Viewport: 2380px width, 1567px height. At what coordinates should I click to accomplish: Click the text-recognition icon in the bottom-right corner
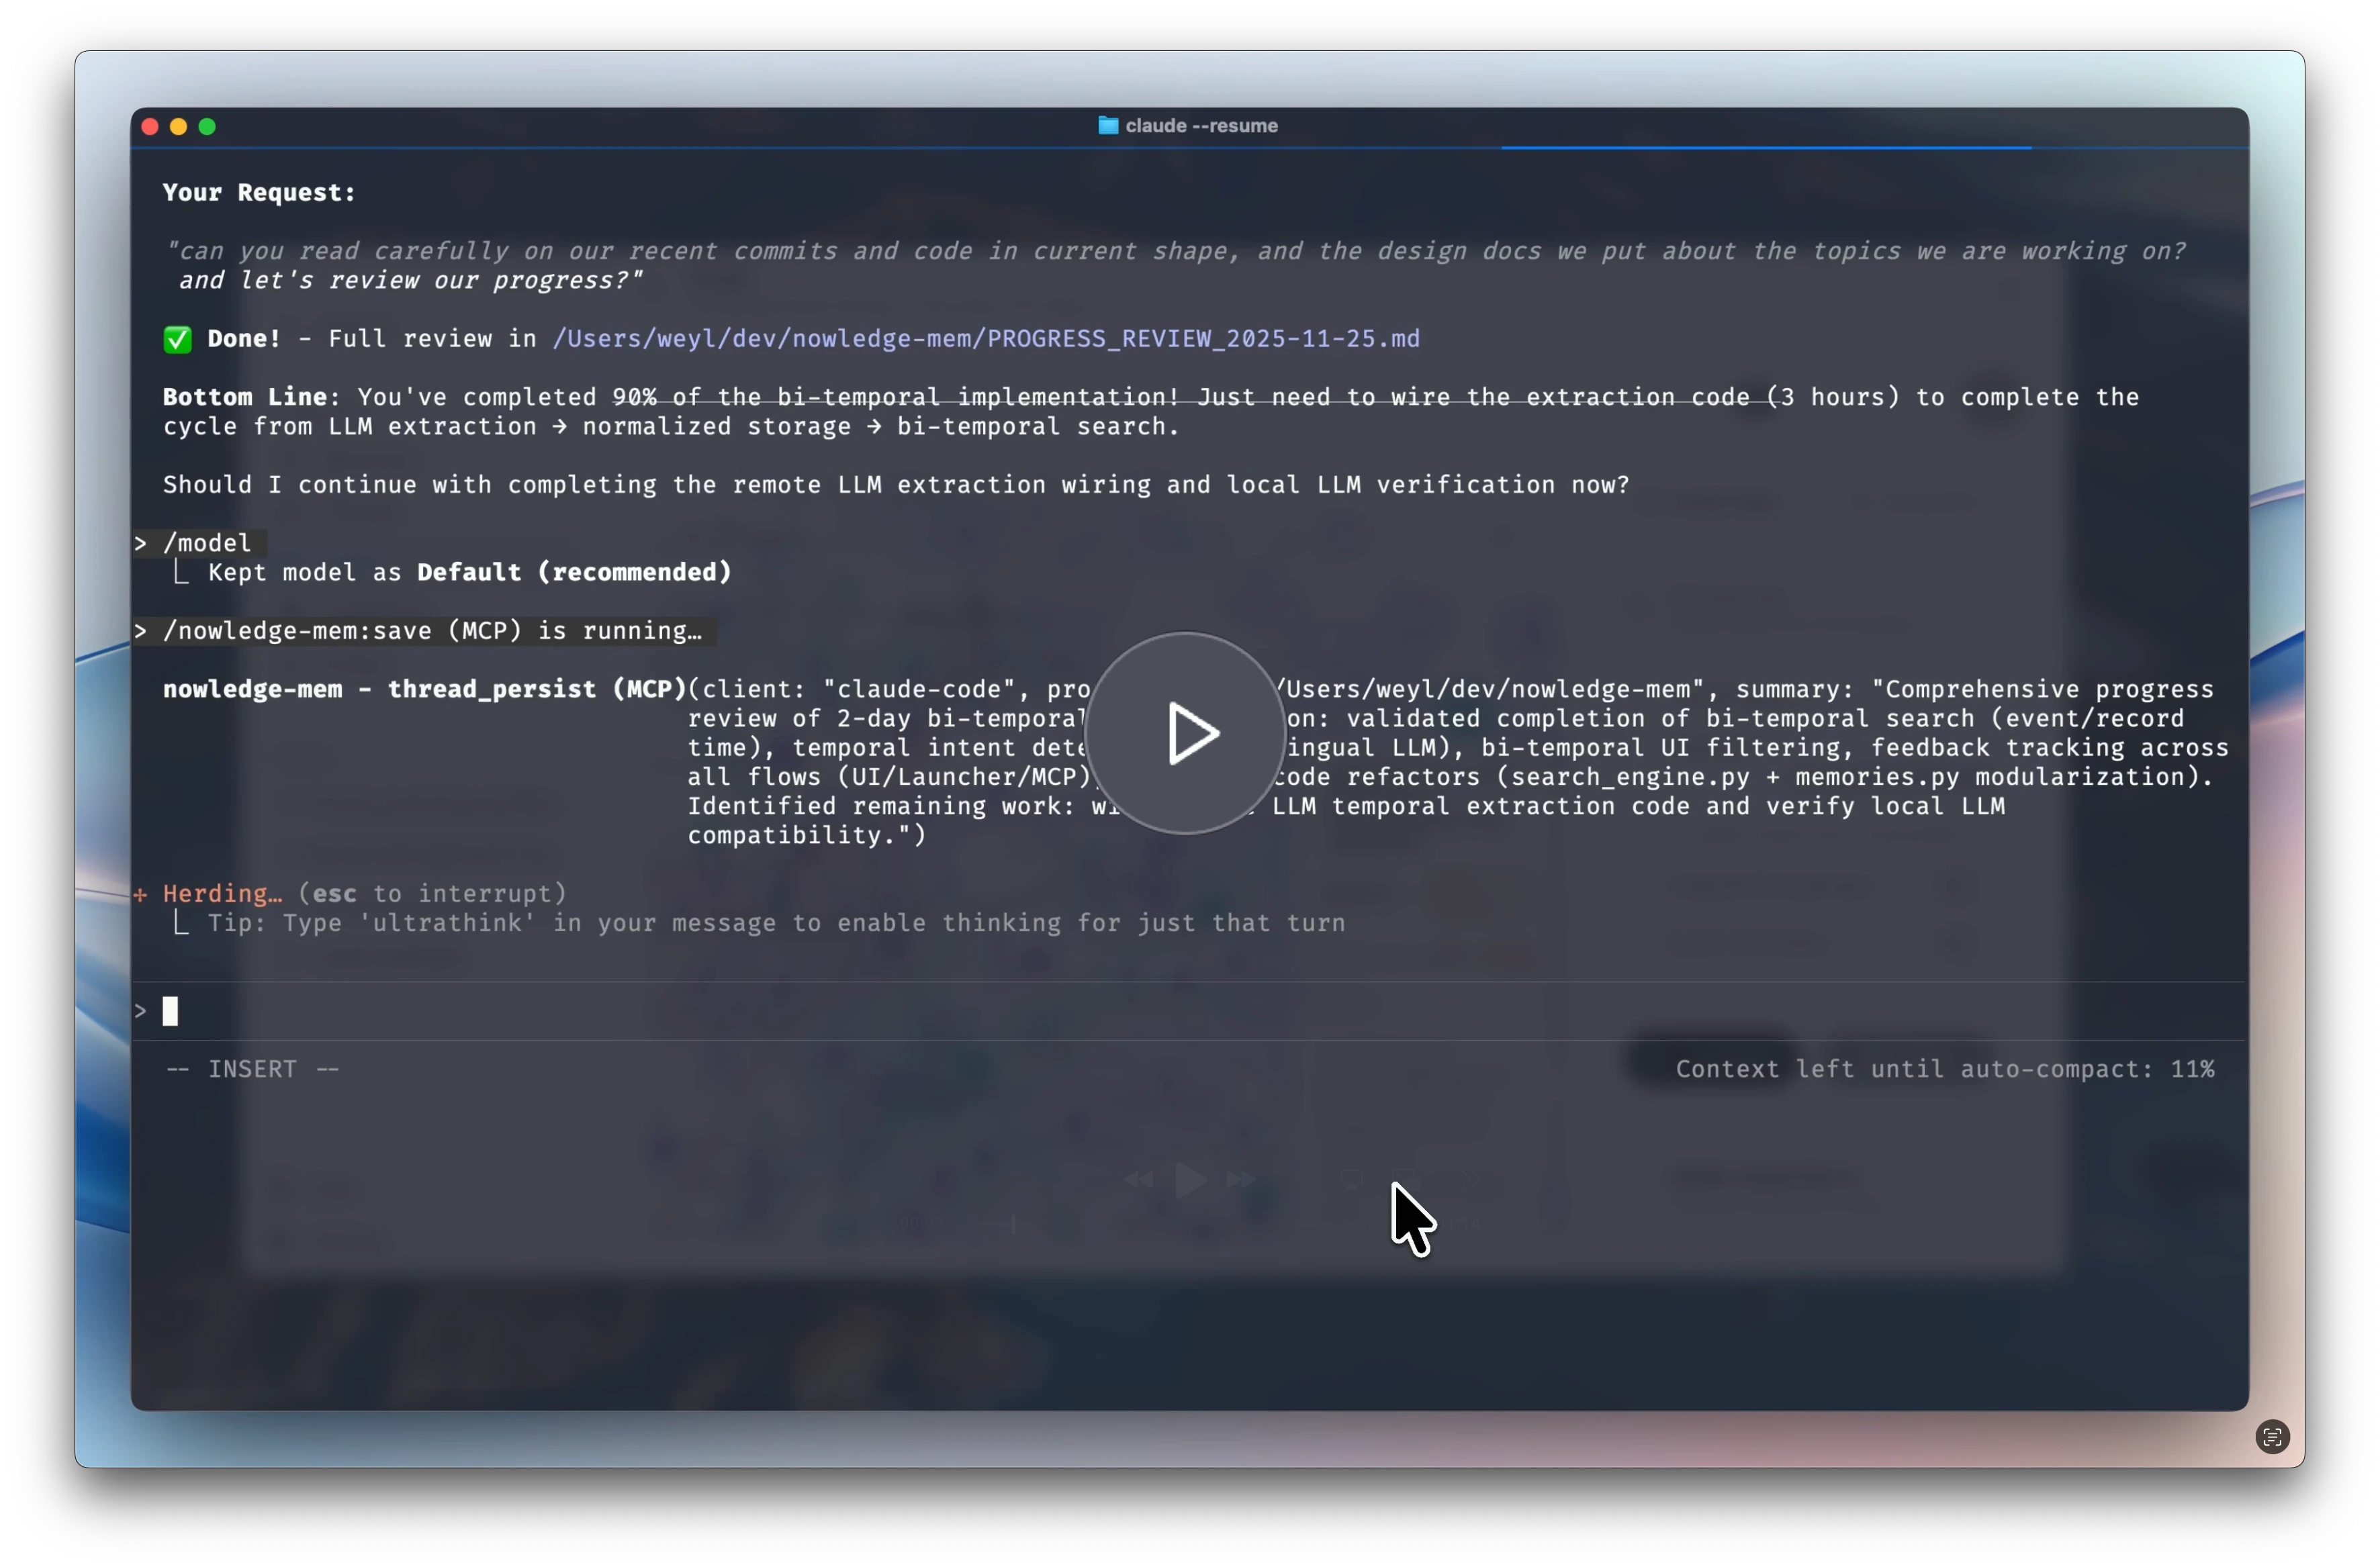2272,1437
